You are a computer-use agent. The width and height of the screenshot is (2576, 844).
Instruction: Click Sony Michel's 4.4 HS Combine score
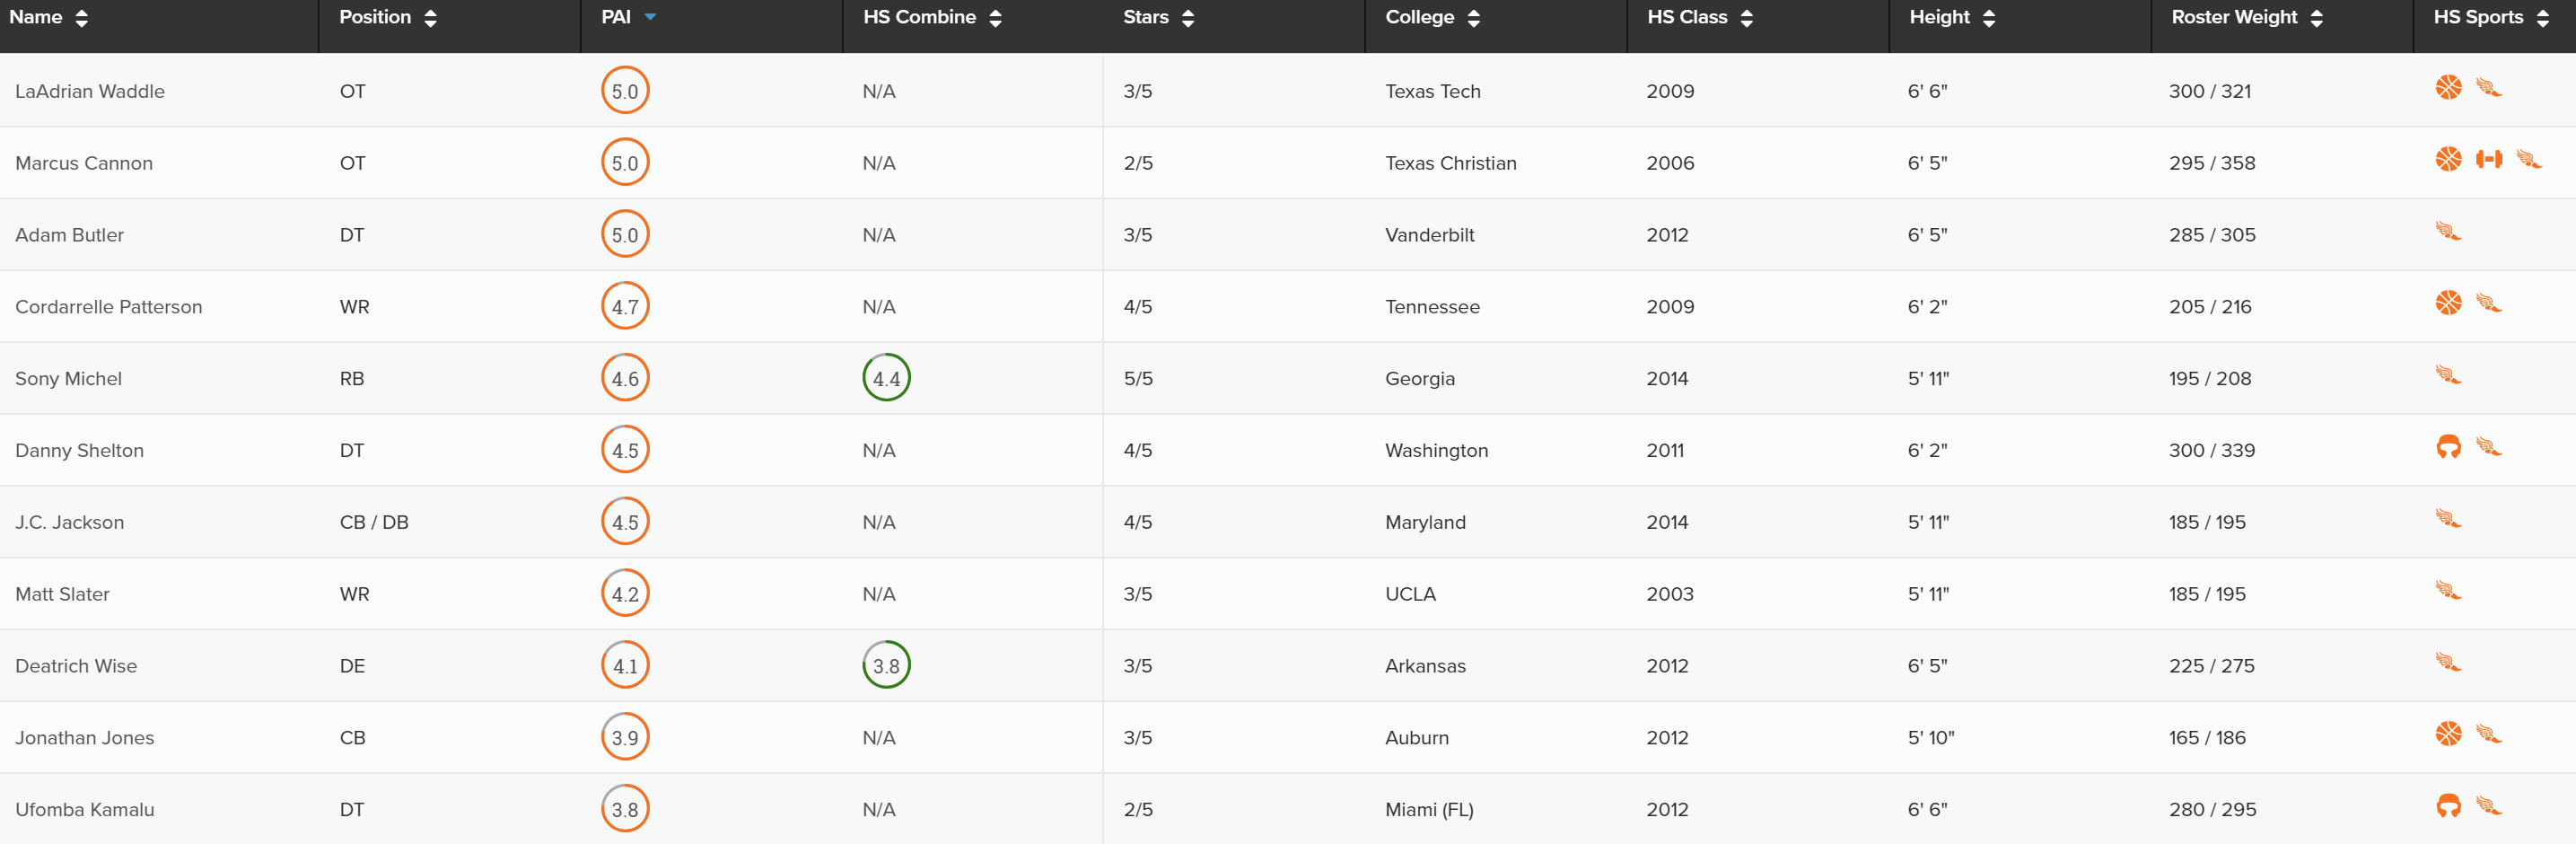coord(886,378)
